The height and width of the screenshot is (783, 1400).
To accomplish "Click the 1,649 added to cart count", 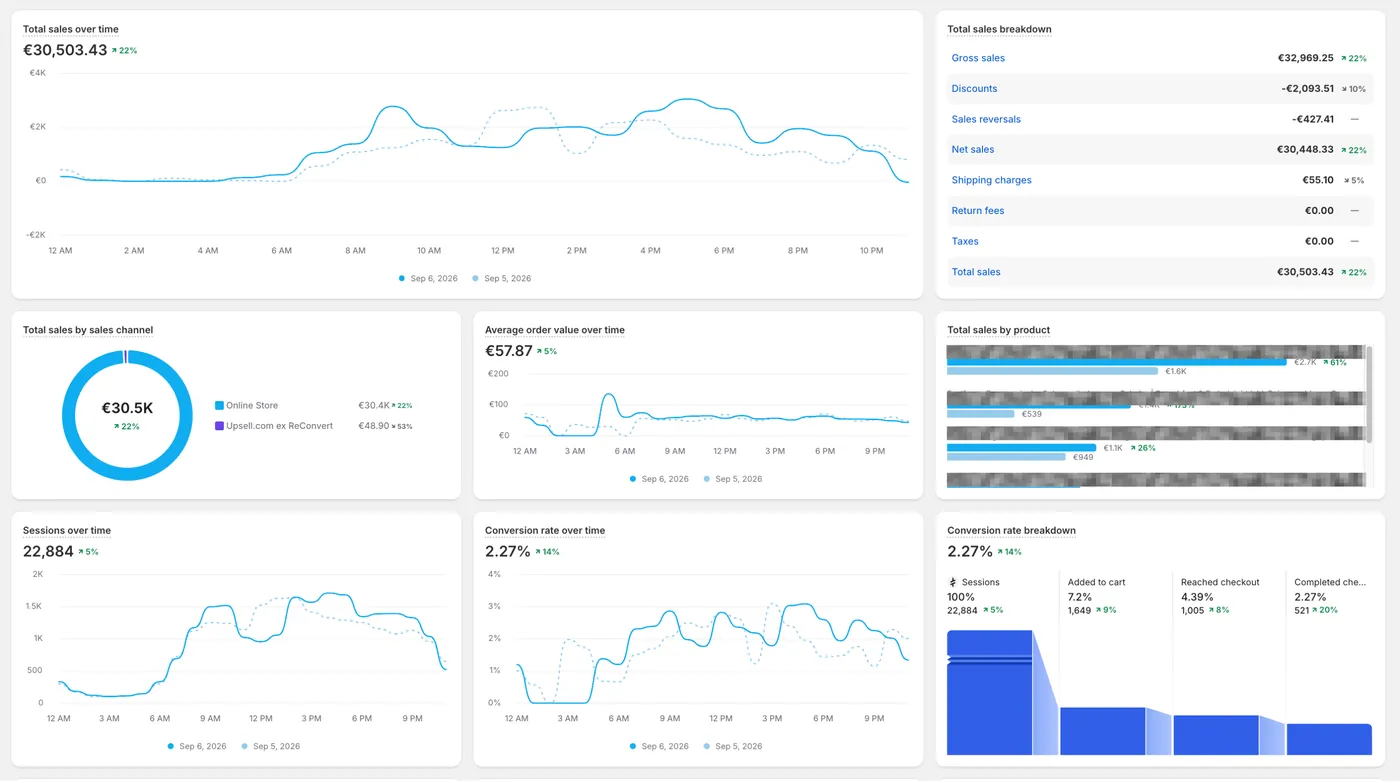I will [x=1080, y=610].
